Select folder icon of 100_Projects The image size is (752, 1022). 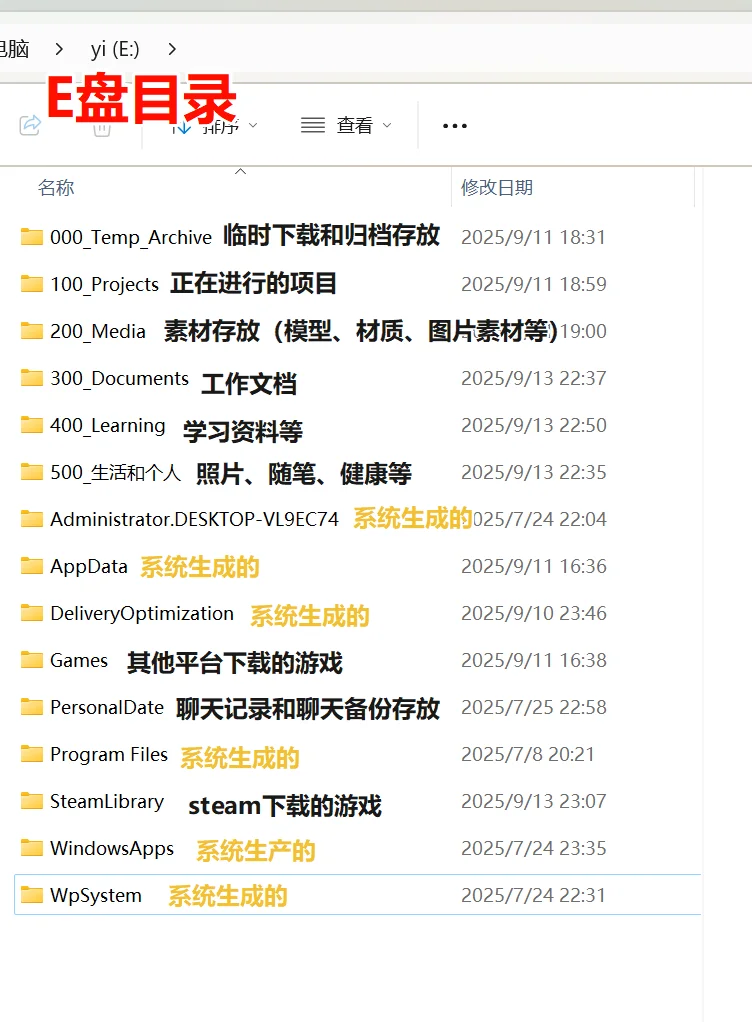tap(31, 284)
